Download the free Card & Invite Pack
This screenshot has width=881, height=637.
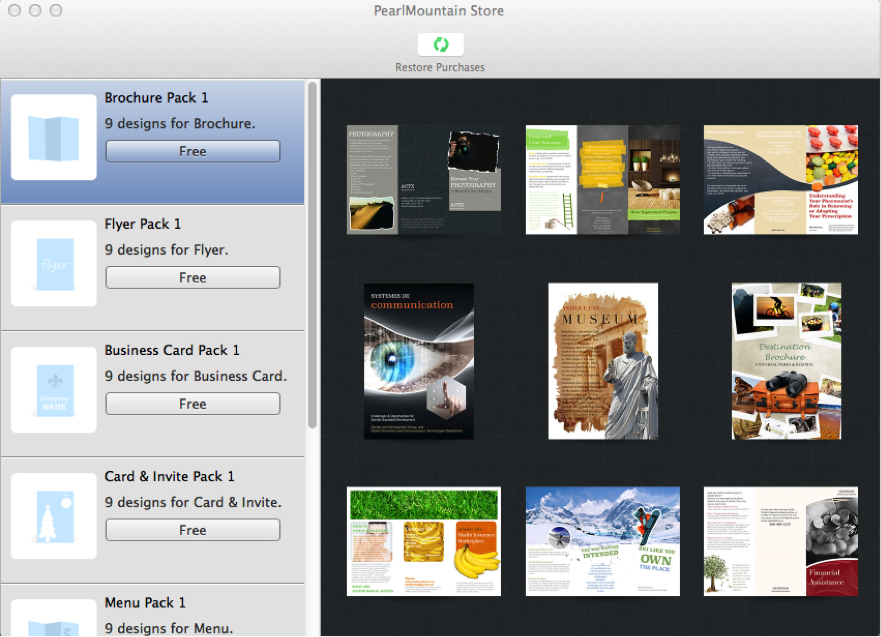click(x=192, y=530)
